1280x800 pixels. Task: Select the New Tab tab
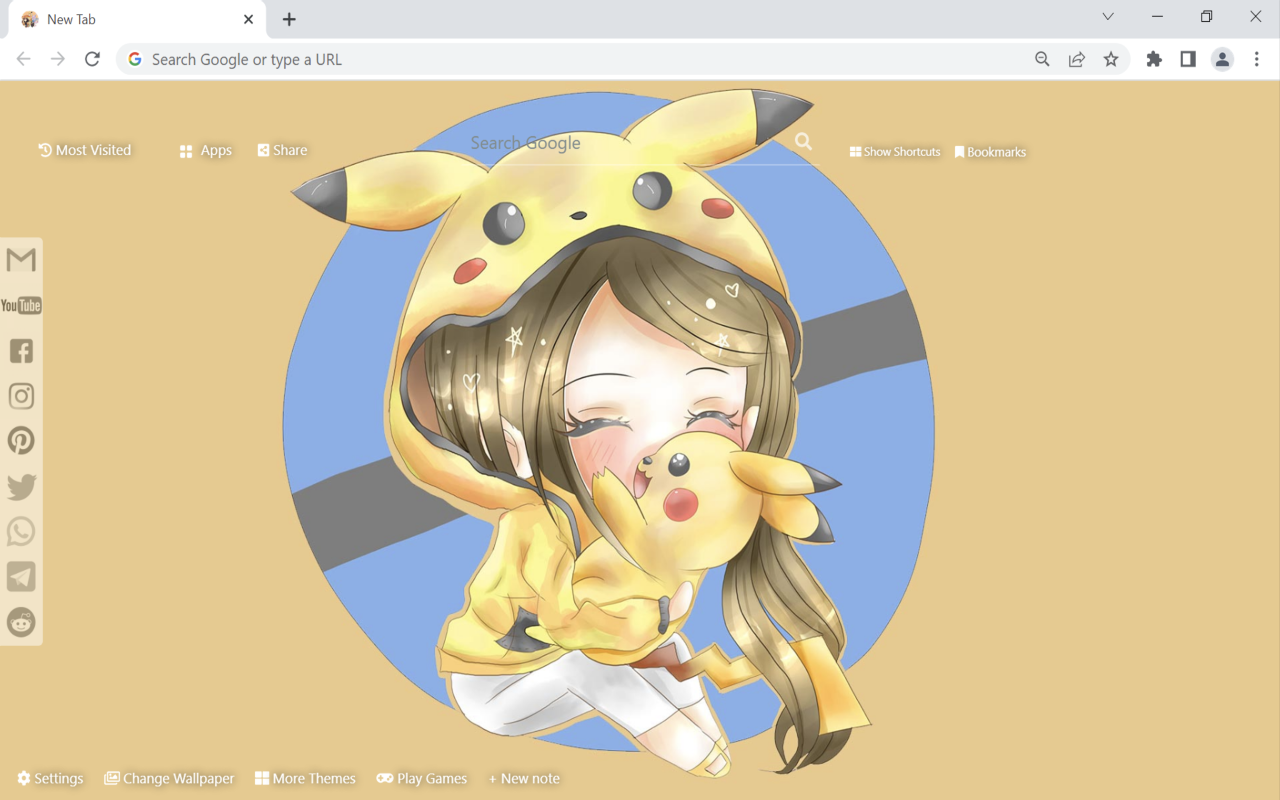tap(137, 19)
